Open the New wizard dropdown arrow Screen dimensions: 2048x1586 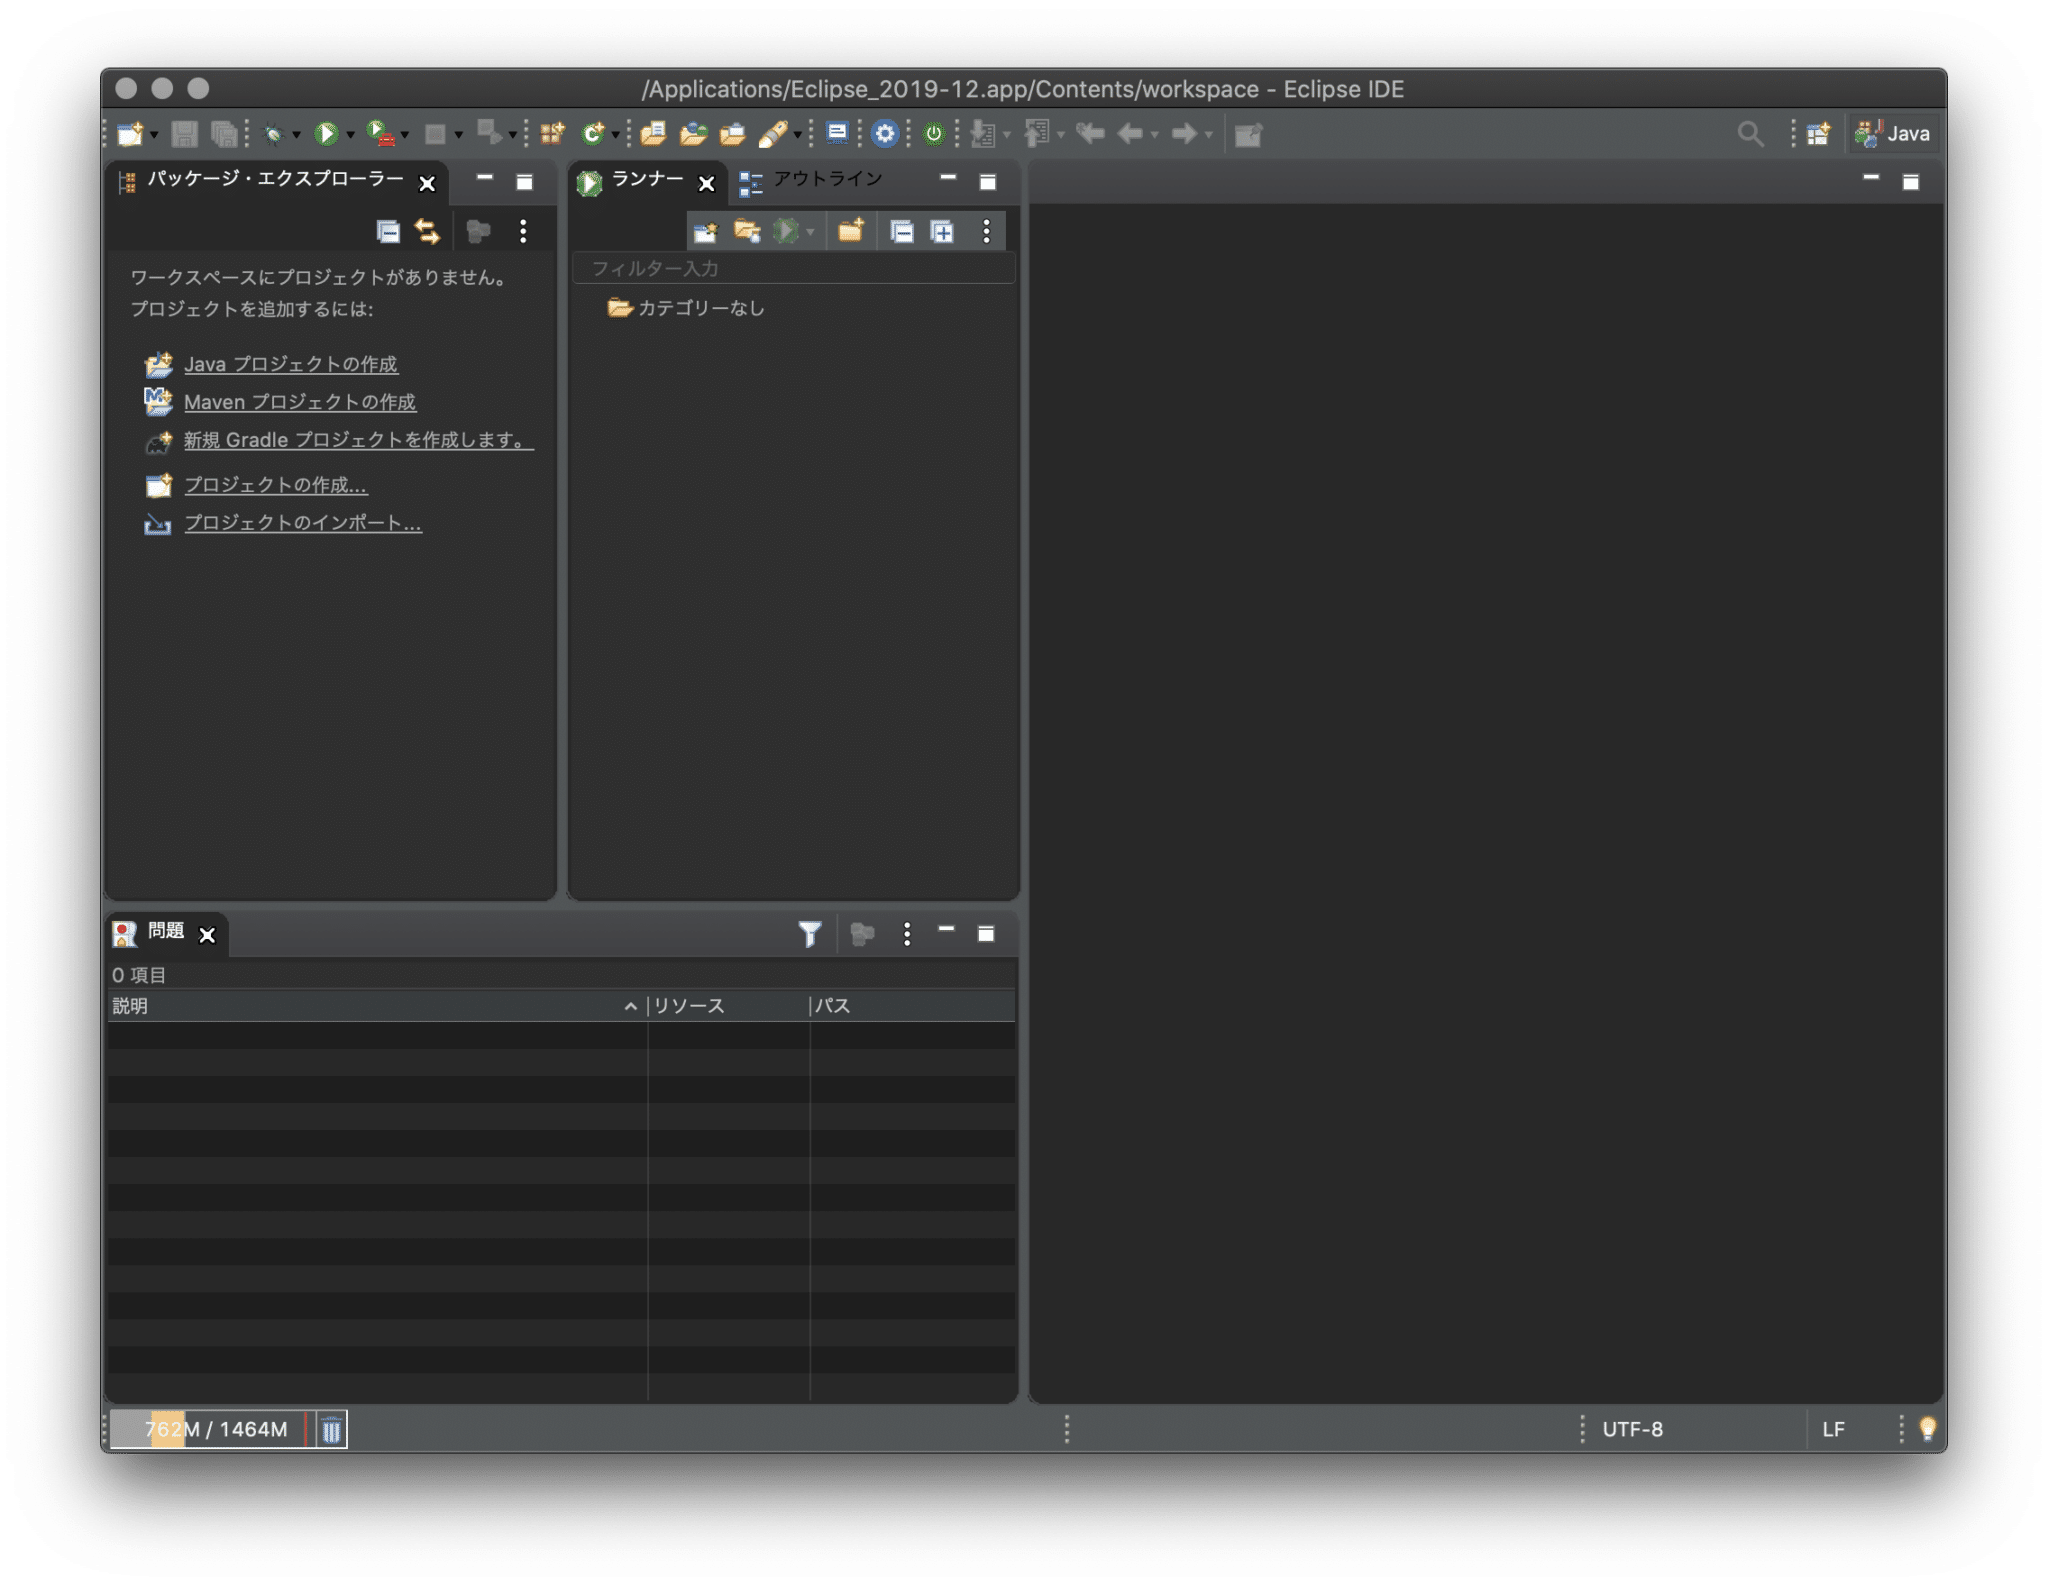pyautogui.click(x=153, y=133)
